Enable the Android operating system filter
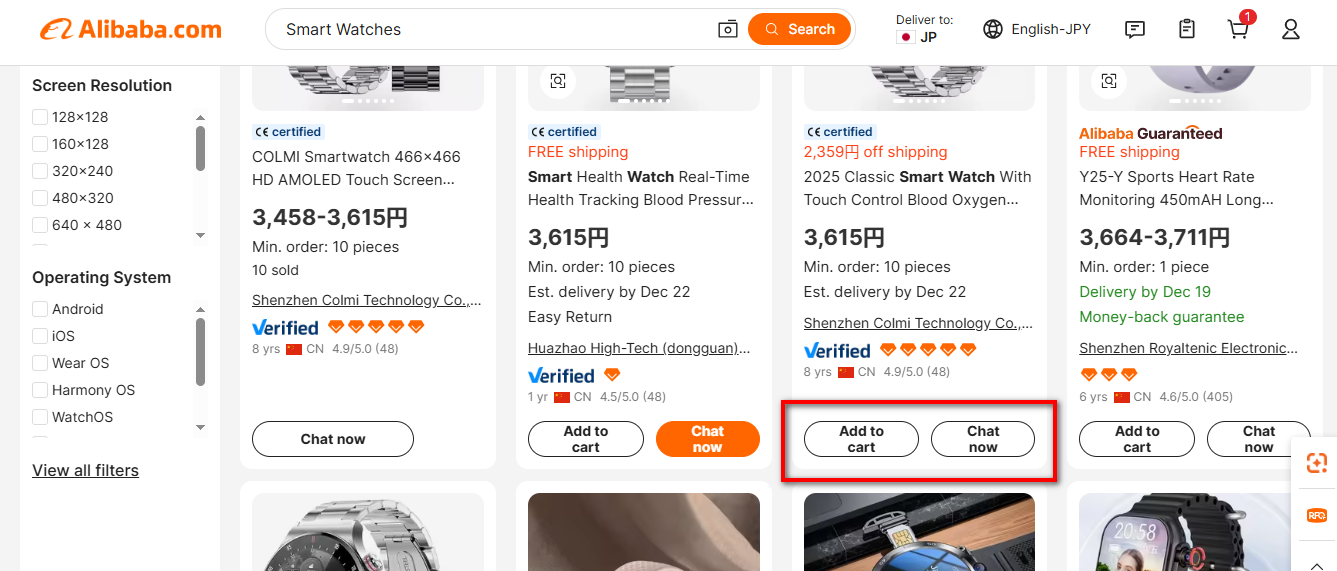 point(40,309)
